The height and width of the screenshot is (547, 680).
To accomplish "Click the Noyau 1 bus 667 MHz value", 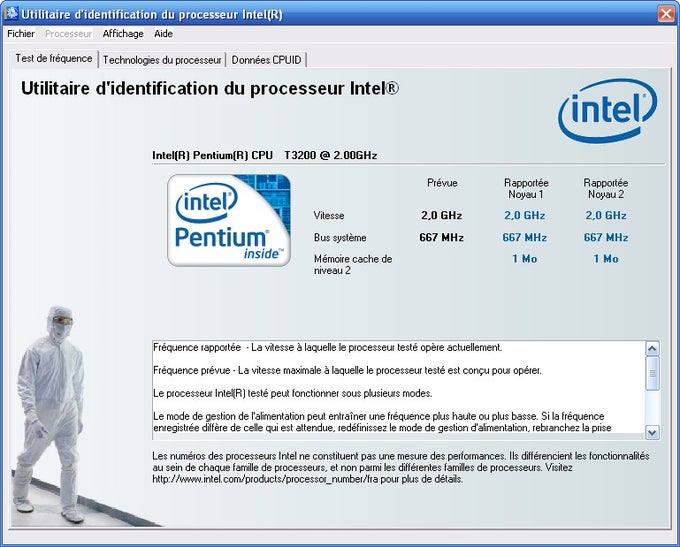I will pos(525,238).
